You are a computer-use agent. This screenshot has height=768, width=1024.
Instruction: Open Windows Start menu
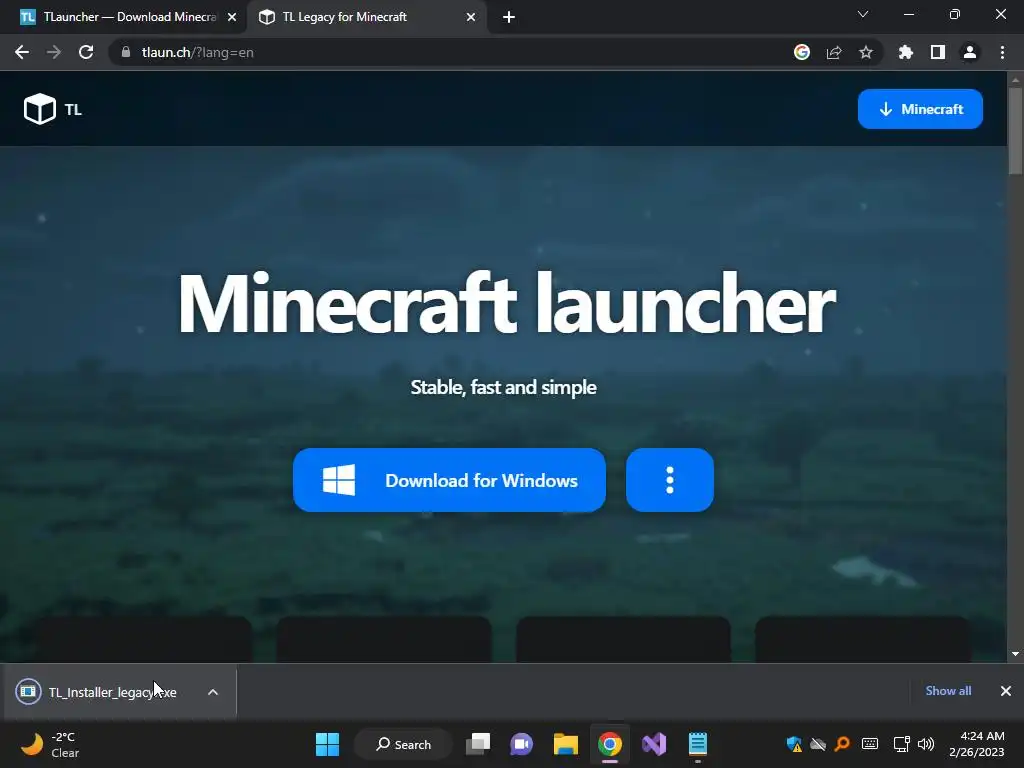[x=327, y=744]
